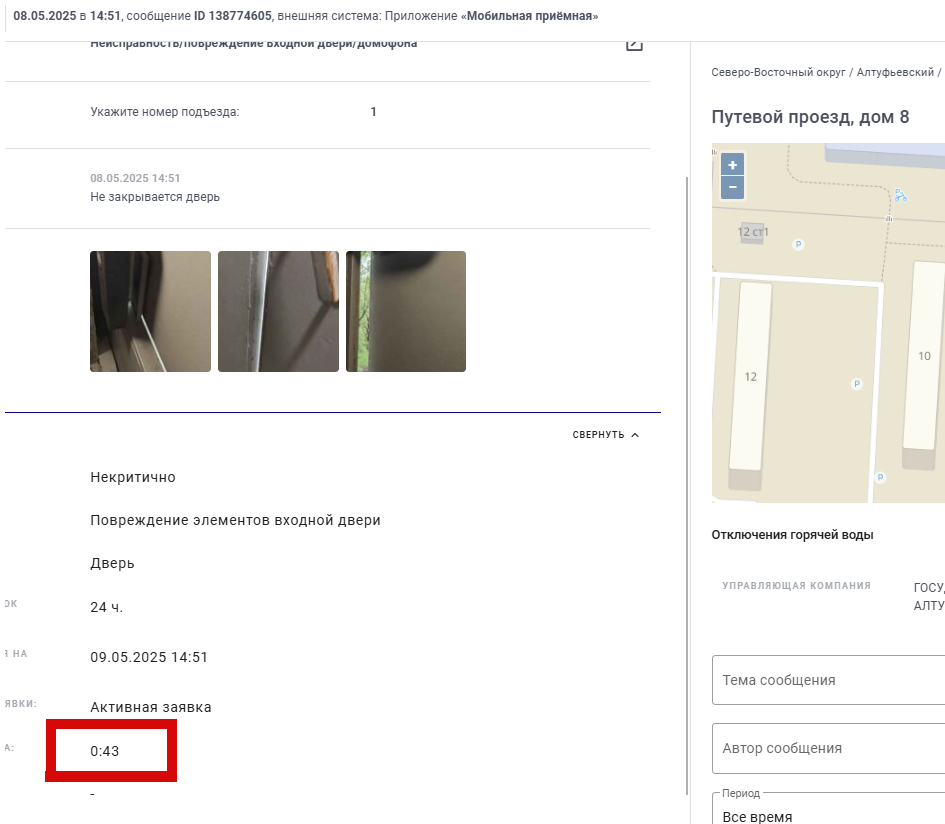Click the УПРАВЛЯЮЩАЯ КОМПАНИЯ label
The image size is (945, 824).
tap(796, 585)
